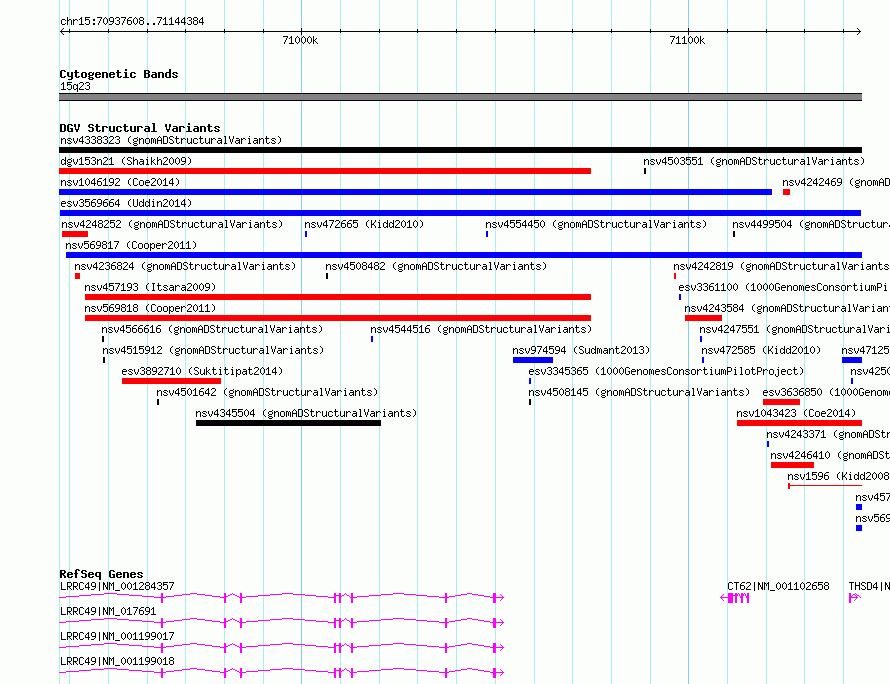Select the red dgv153n21 variant bar
Screen dimensions: 890x684
click(325, 171)
